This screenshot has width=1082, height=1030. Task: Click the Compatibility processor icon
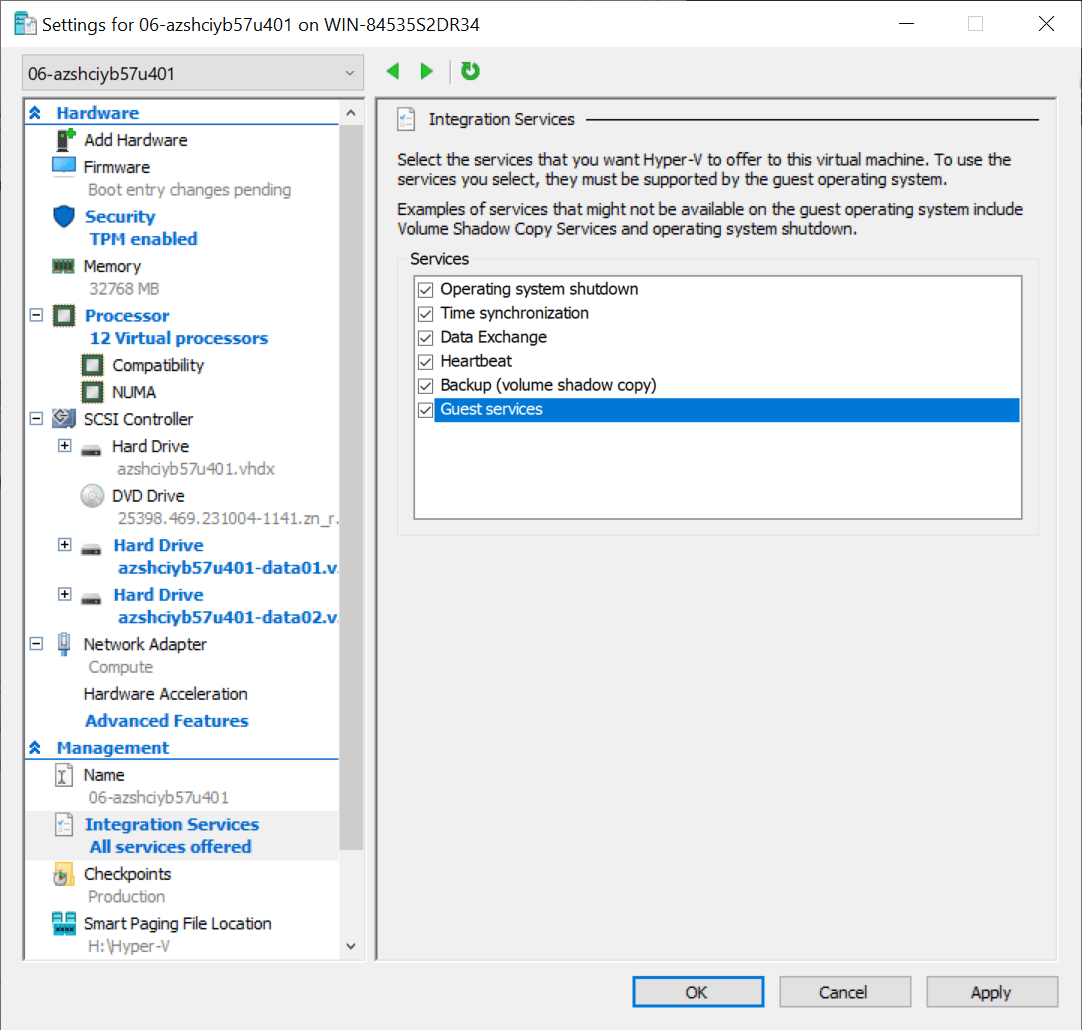[x=92, y=365]
